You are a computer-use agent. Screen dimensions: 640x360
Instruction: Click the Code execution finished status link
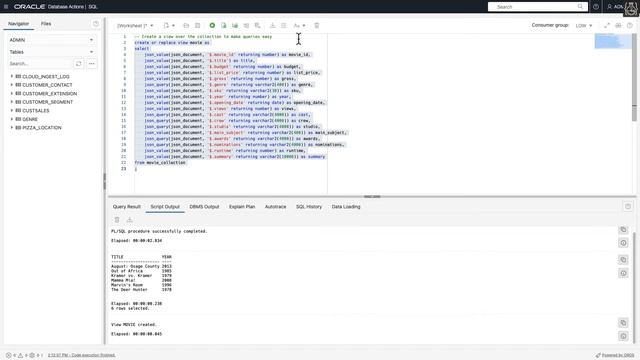coord(82,355)
